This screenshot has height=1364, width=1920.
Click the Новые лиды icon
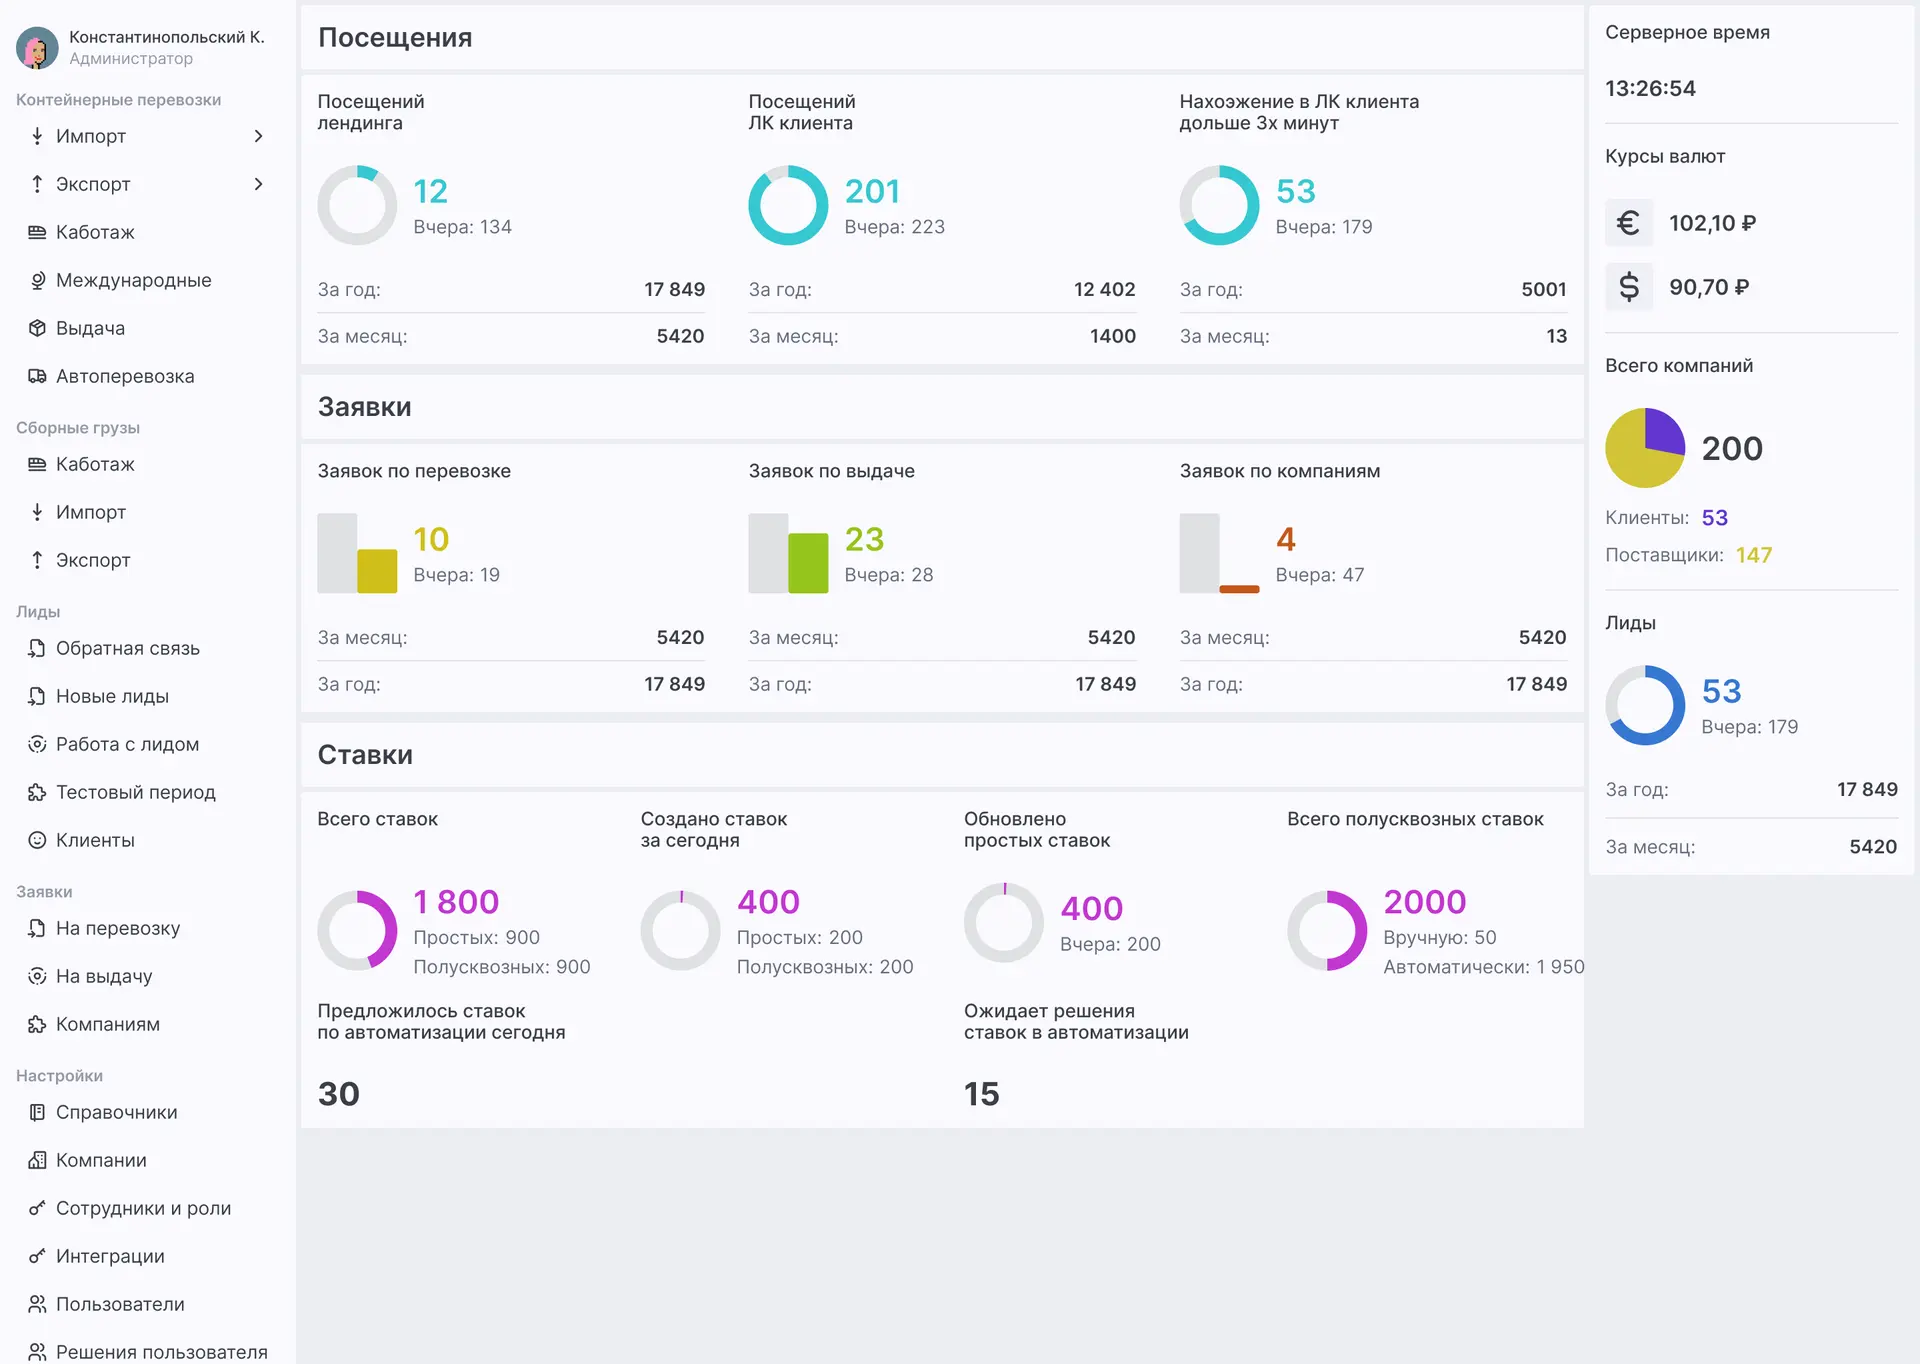37,696
